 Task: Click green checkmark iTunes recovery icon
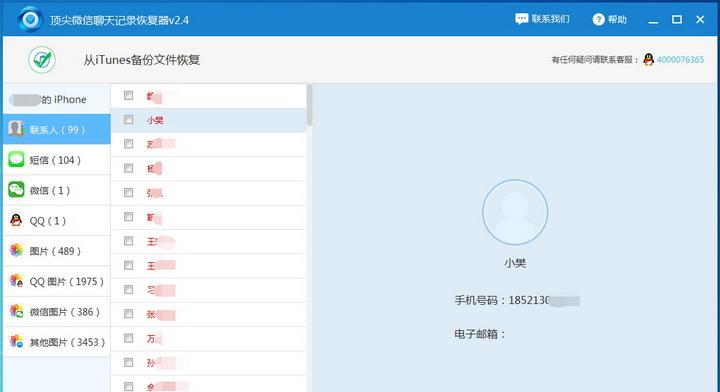pyautogui.click(x=42, y=60)
